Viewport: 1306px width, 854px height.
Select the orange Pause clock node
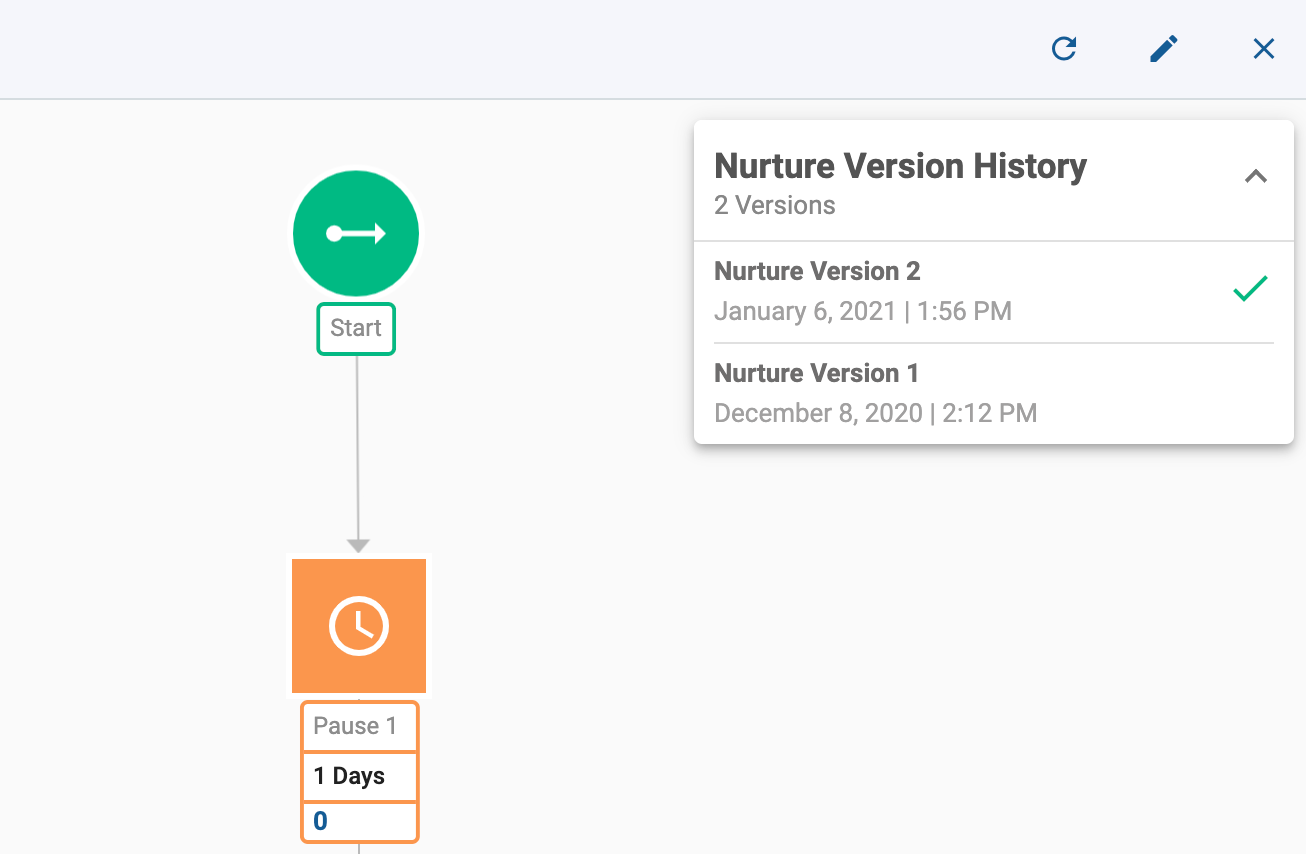click(x=359, y=626)
